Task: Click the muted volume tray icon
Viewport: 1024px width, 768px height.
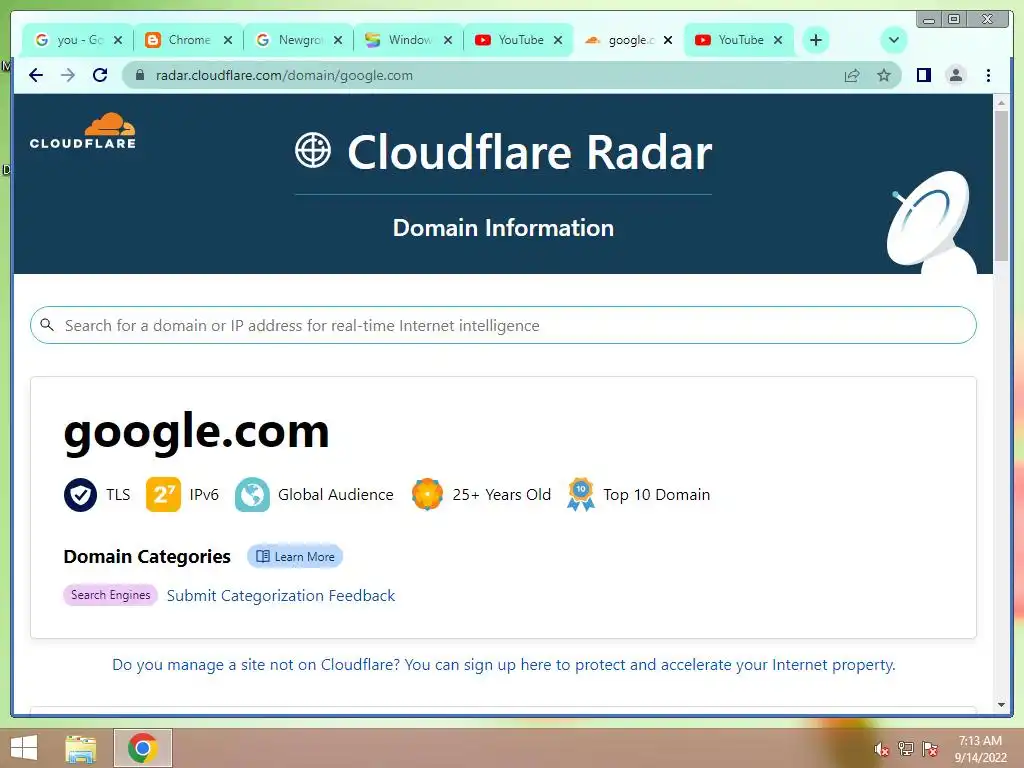Action: coord(881,749)
